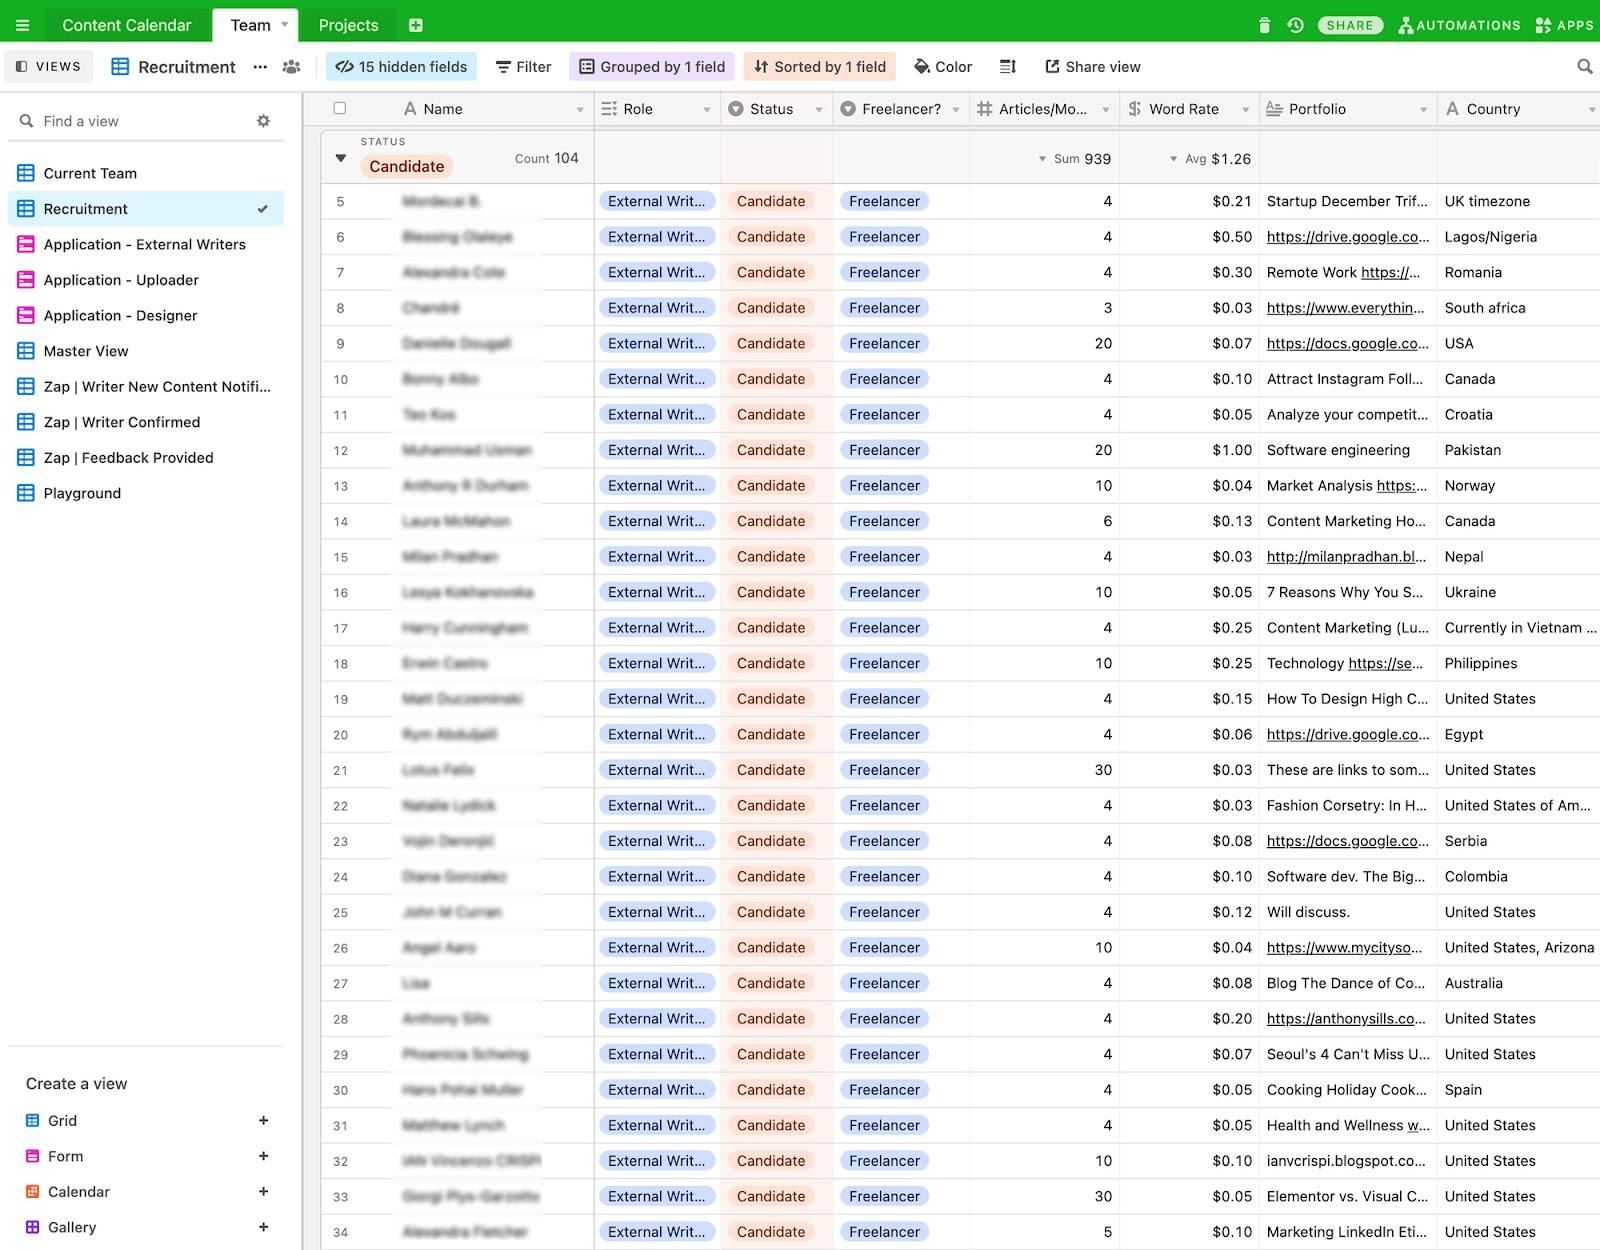Select all rows header checkbox
1600x1250 pixels.
click(340, 108)
